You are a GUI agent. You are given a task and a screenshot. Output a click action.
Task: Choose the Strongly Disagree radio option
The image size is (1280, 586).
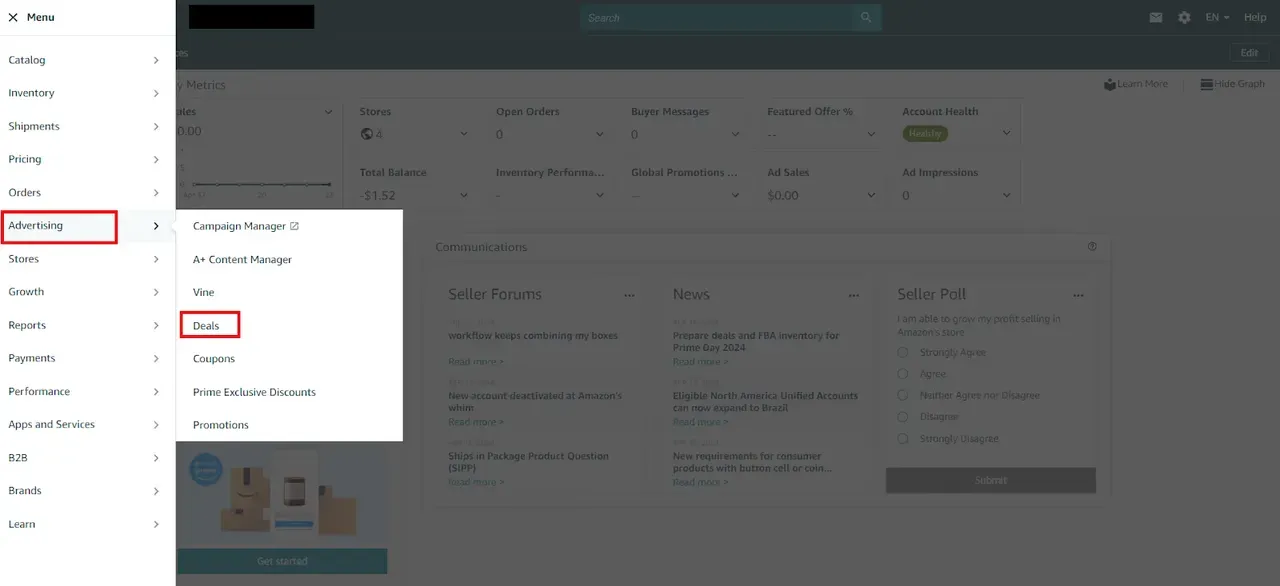[903, 439]
